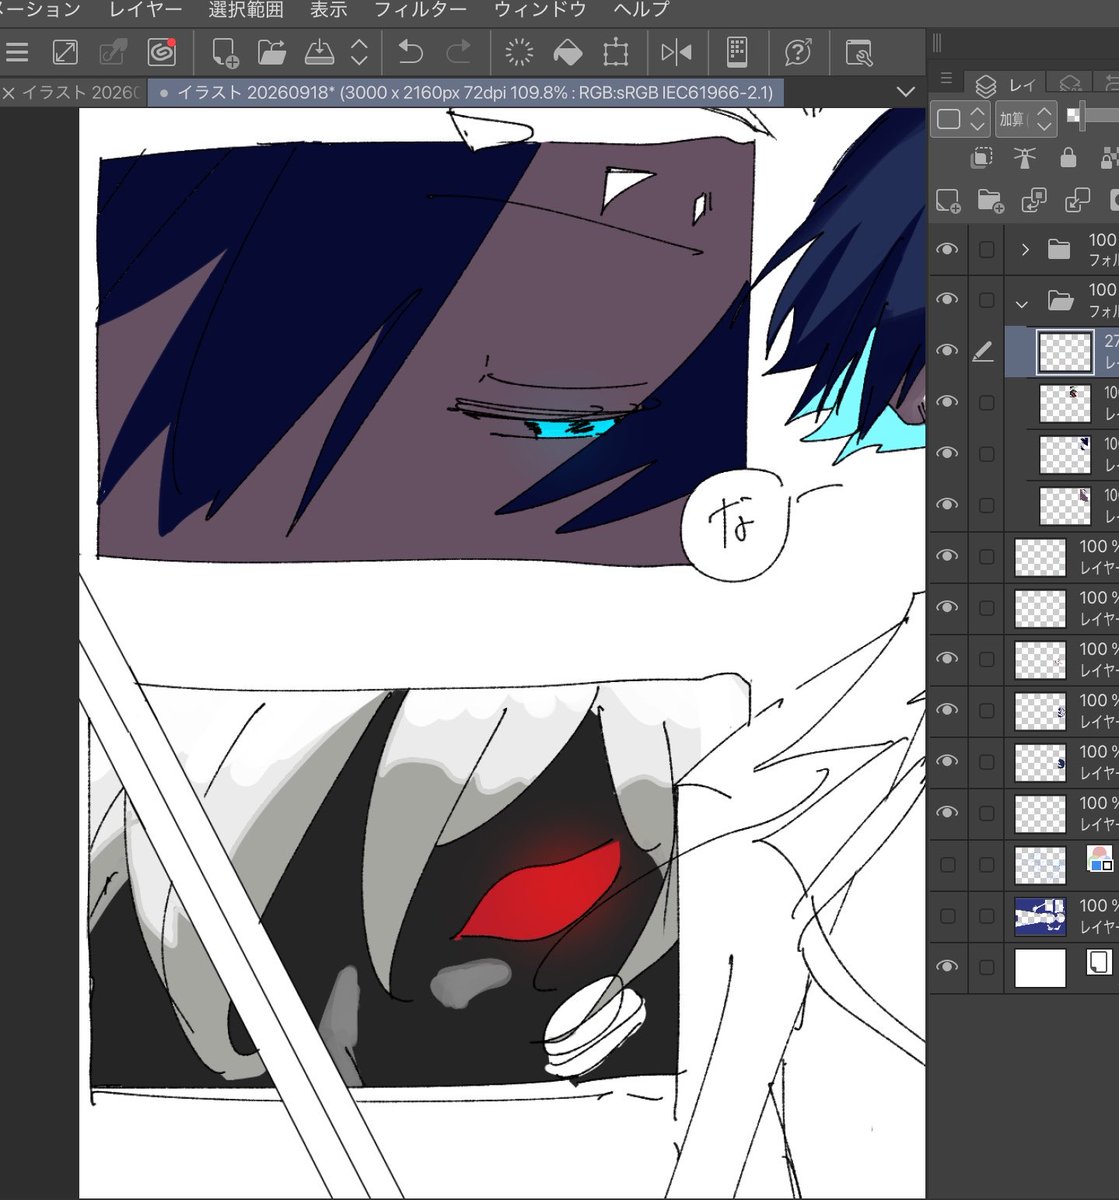This screenshot has width=1119, height=1200.
Task: Switch to the レイ (Layer) palette tab
Action: [x=1004, y=84]
